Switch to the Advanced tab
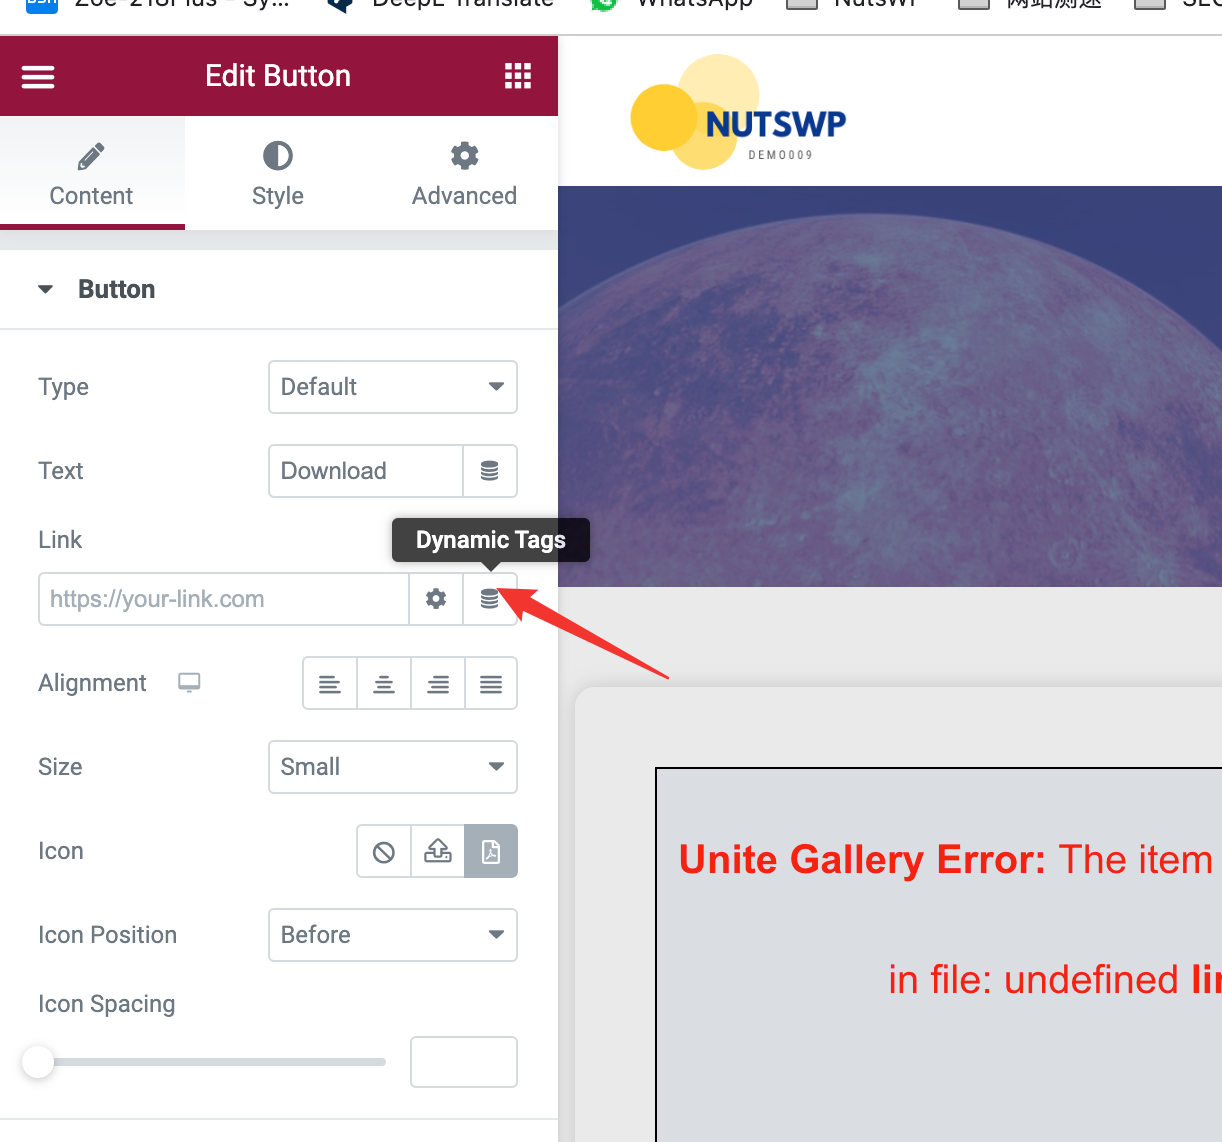Image resolution: width=1222 pixels, height=1142 pixels. click(464, 174)
